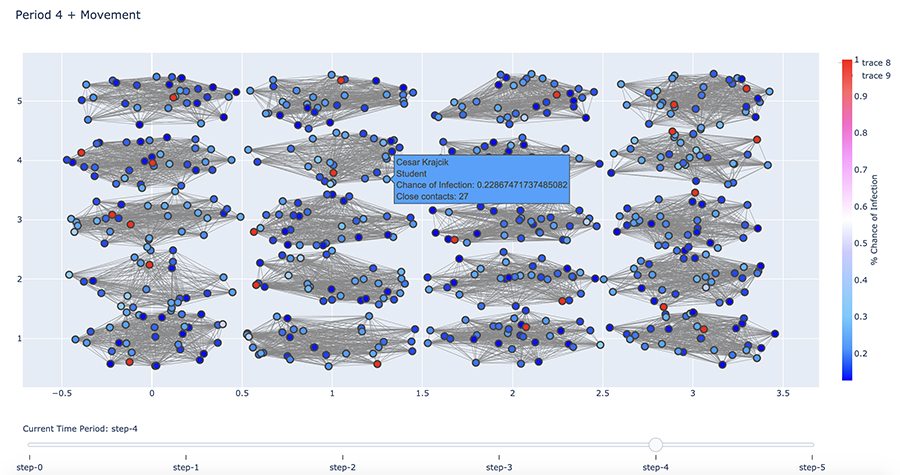
Task: Click the 'Current Time Period: step-4' label
Action: tap(80, 428)
